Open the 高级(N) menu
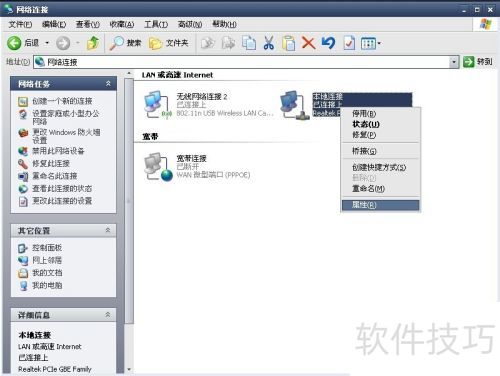The image size is (500, 376). pyautogui.click(x=190, y=24)
